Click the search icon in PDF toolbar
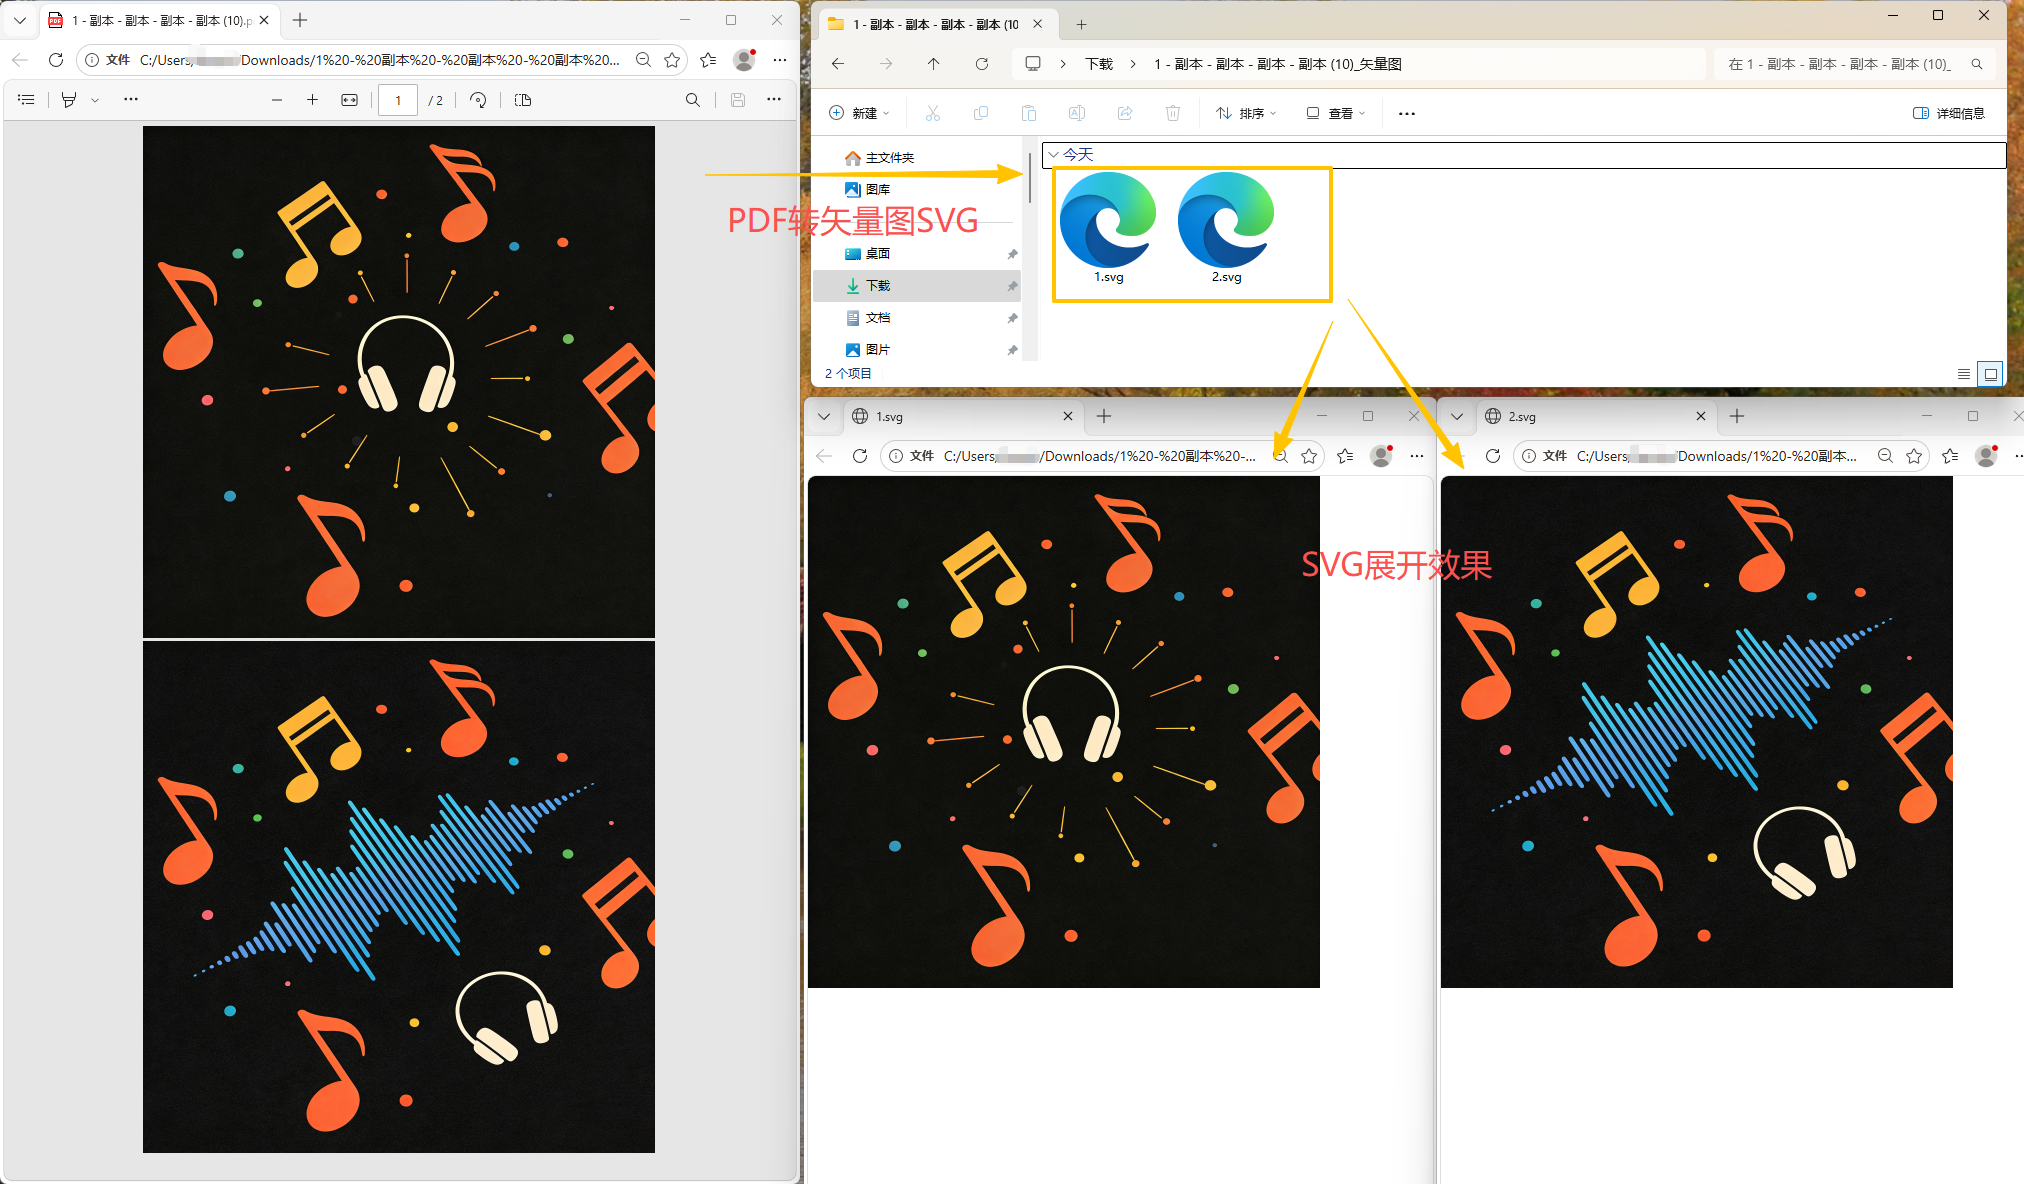Image resolution: width=2024 pixels, height=1184 pixels. tap(692, 100)
